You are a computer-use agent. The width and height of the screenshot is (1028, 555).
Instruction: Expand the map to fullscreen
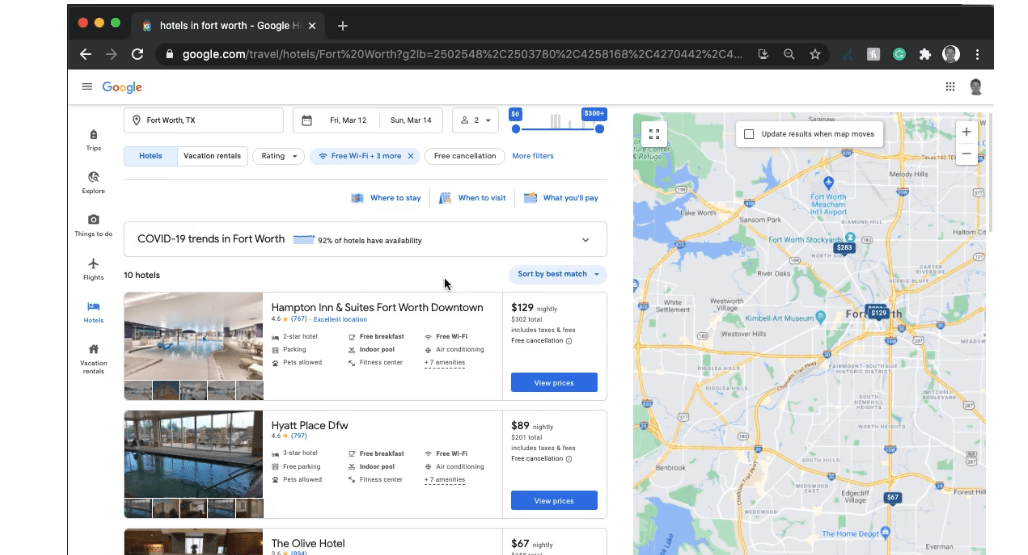pyautogui.click(x=654, y=134)
